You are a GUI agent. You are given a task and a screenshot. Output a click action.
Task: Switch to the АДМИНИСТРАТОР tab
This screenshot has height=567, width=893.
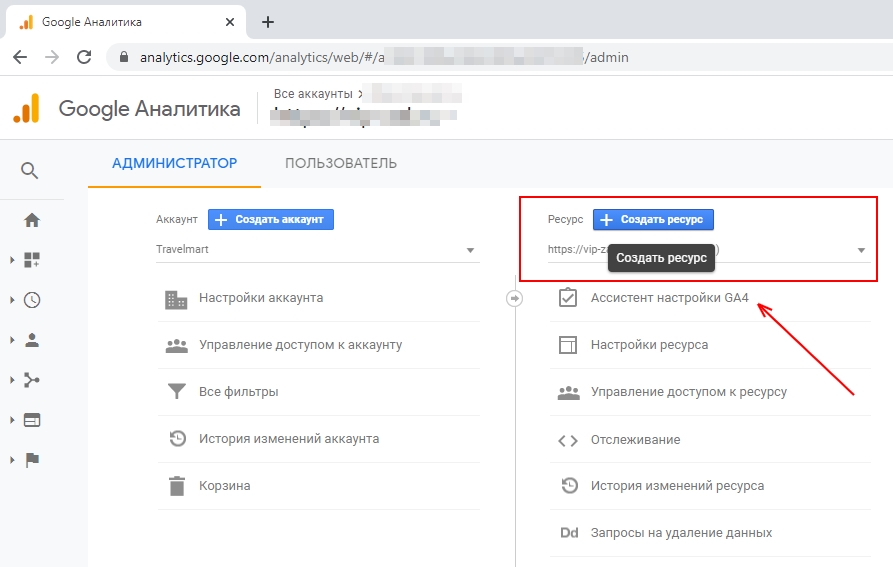coord(174,163)
